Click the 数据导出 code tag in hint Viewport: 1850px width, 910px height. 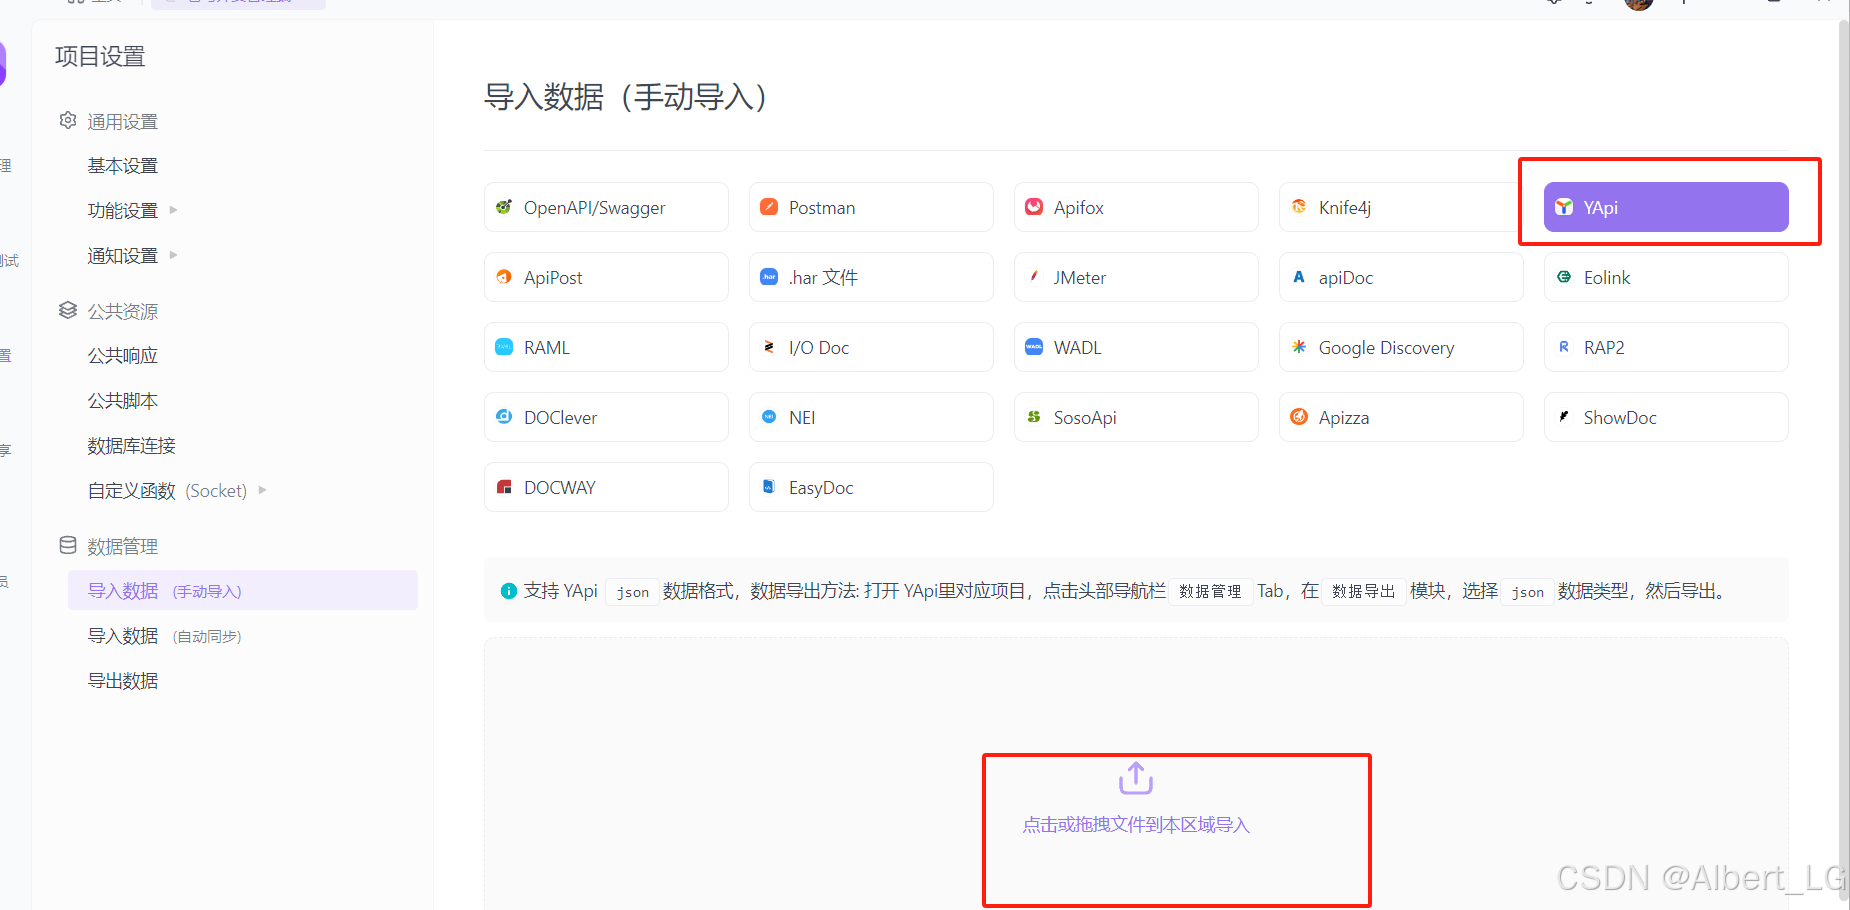click(x=1363, y=591)
